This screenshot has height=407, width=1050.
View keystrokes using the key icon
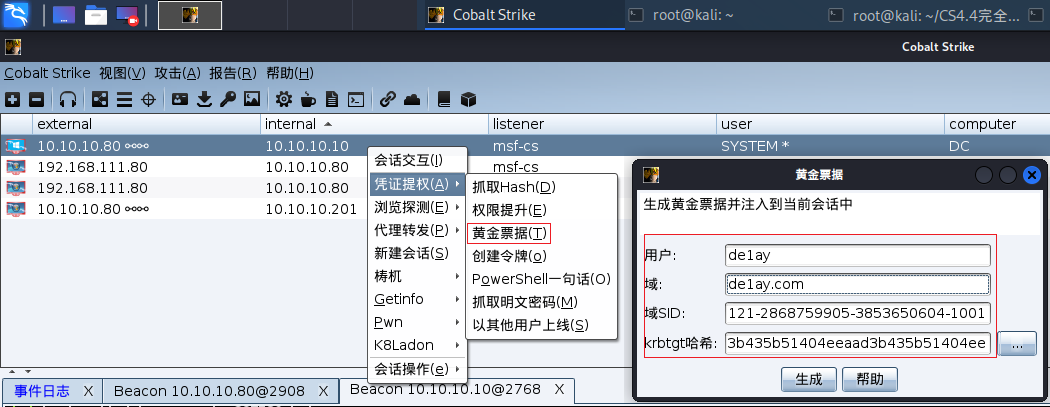tap(228, 100)
